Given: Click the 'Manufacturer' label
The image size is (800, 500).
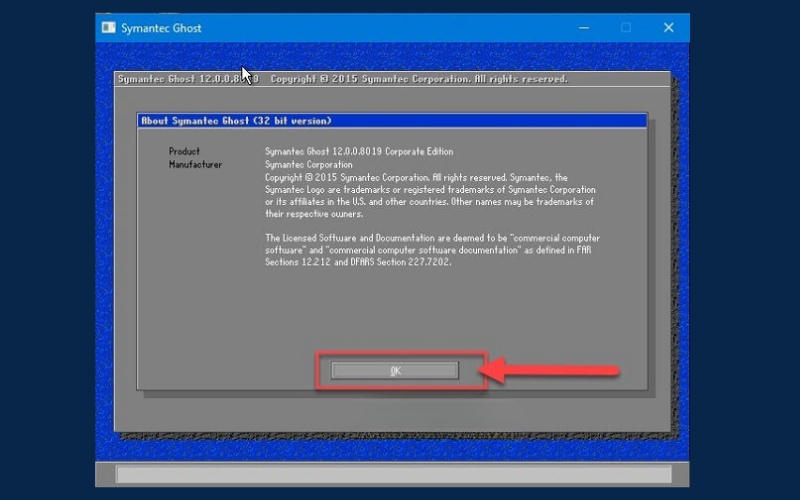Looking at the screenshot, I should point(195,165).
